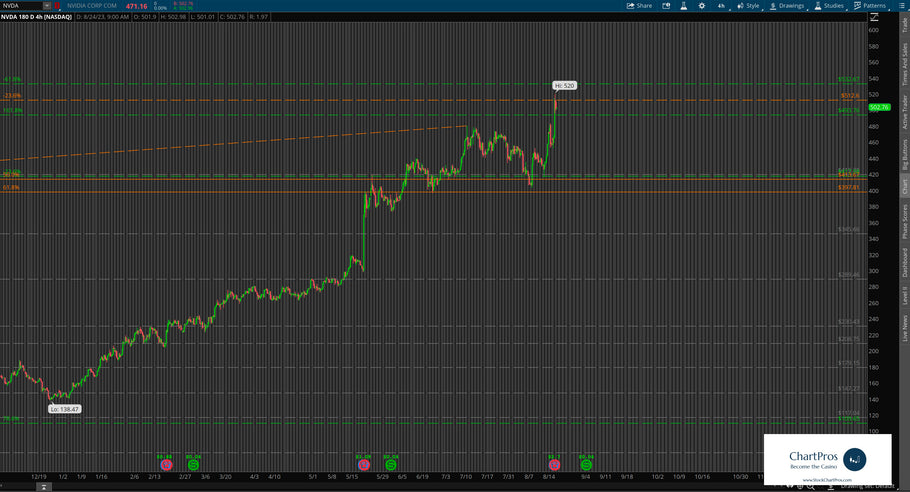Open the 4h timeframe selector
910x492 pixels.
click(721, 6)
